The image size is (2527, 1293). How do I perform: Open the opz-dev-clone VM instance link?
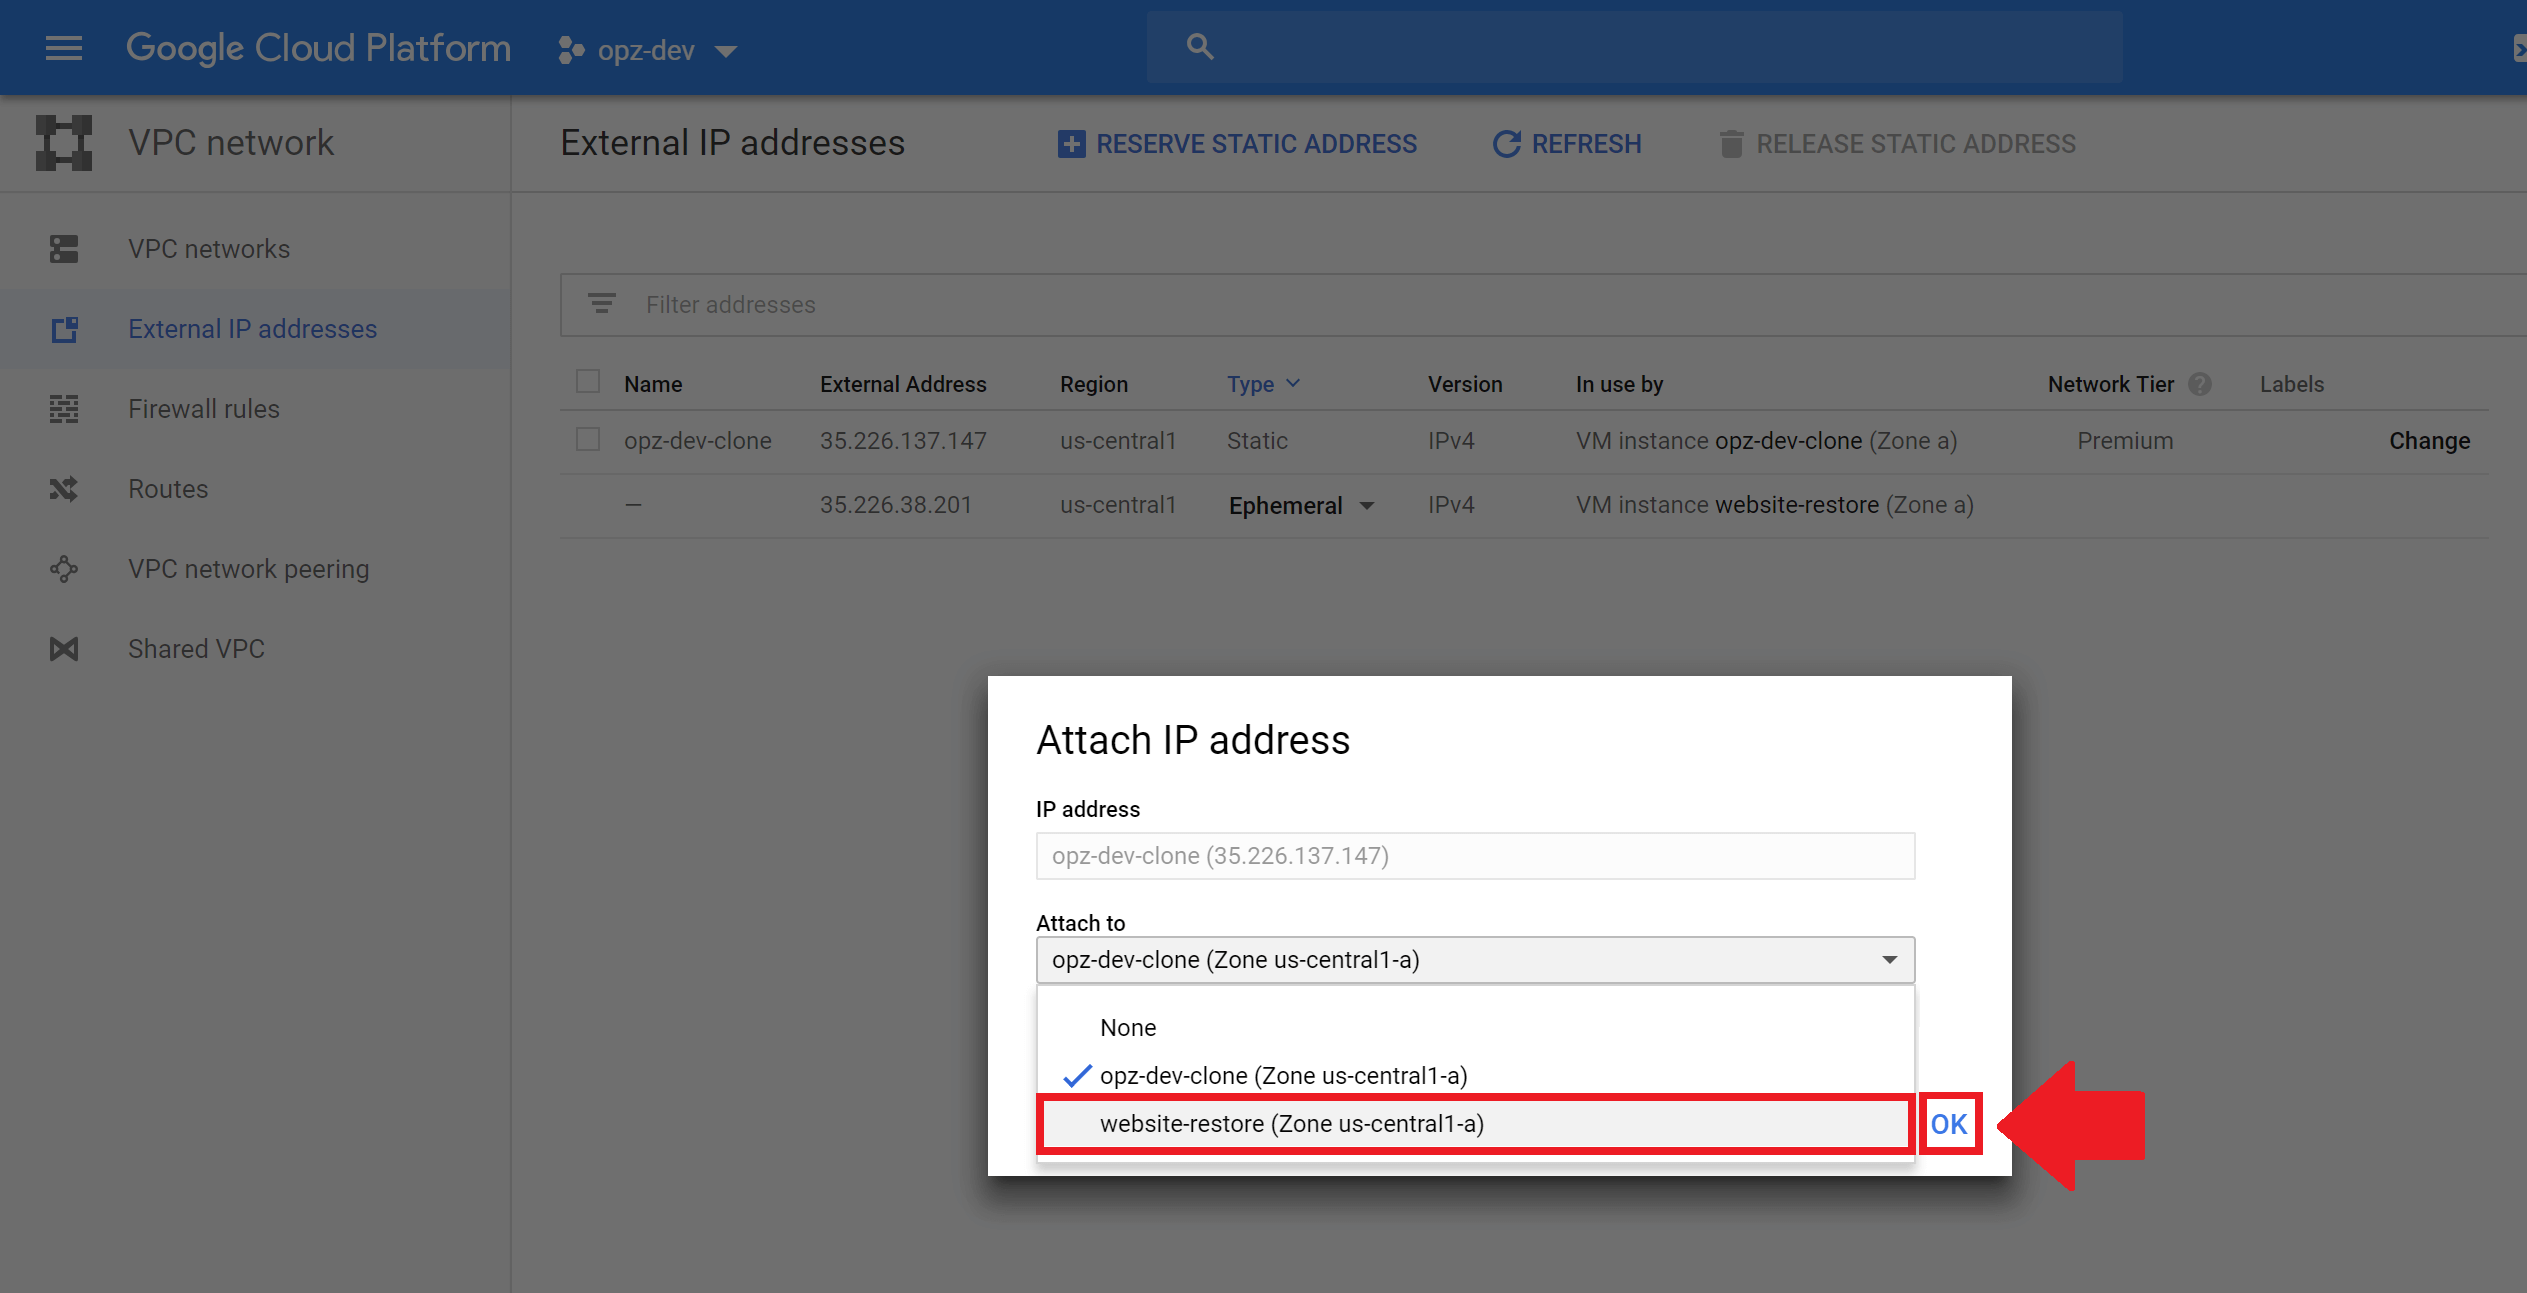click(x=1788, y=441)
